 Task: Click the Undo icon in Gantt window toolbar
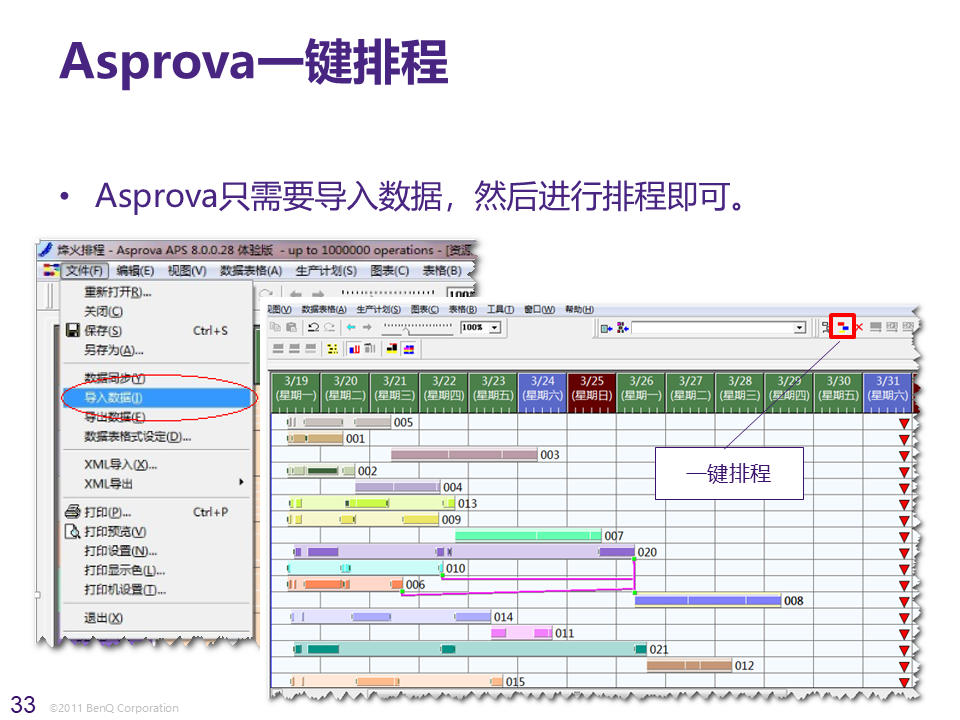coord(313,327)
